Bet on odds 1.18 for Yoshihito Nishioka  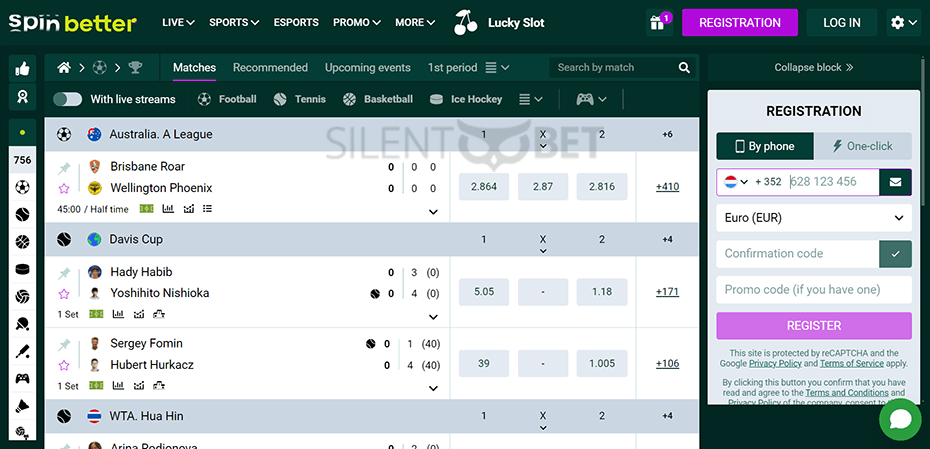pyautogui.click(x=602, y=292)
